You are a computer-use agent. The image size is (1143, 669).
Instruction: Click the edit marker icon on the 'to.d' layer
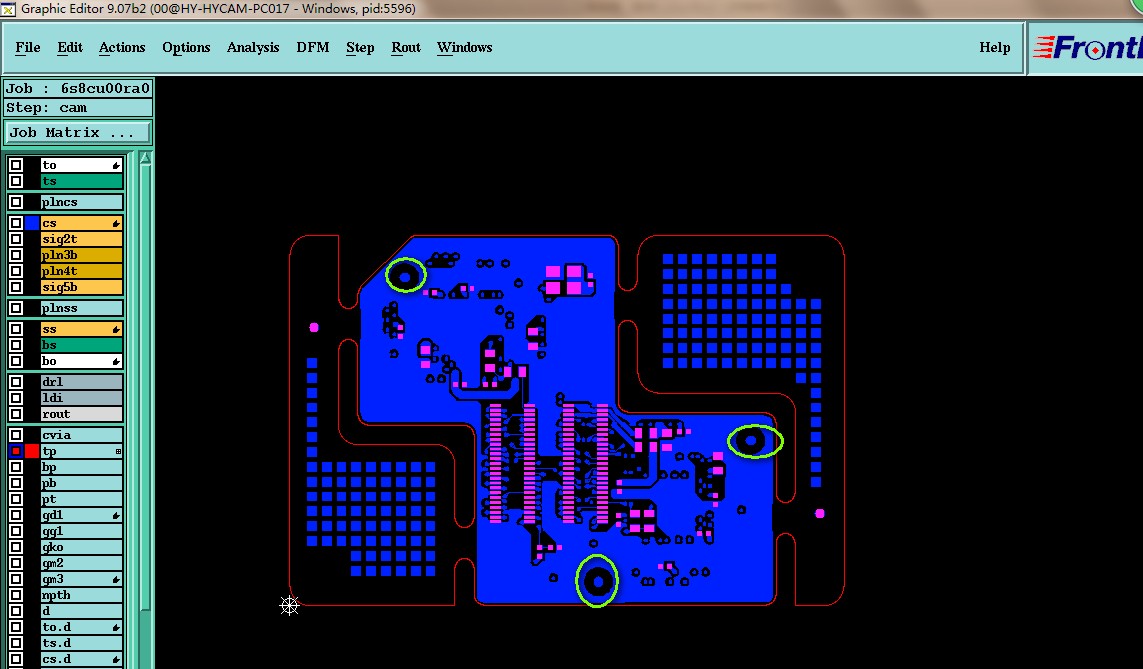point(116,627)
